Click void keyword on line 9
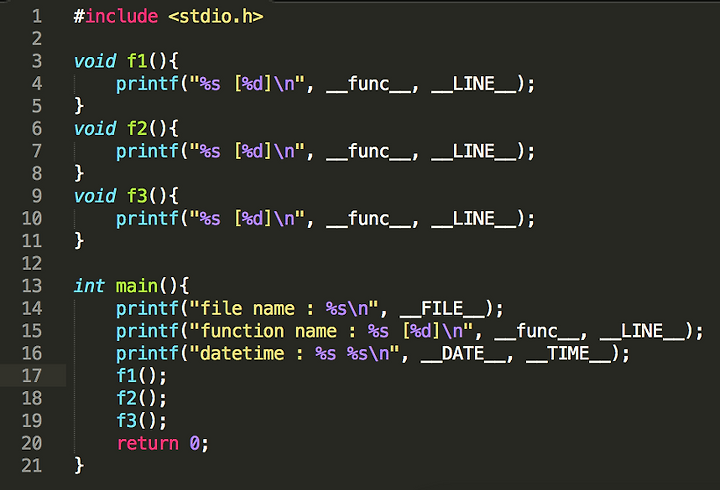720x490 pixels. pyautogui.click(x=95, y=196)
